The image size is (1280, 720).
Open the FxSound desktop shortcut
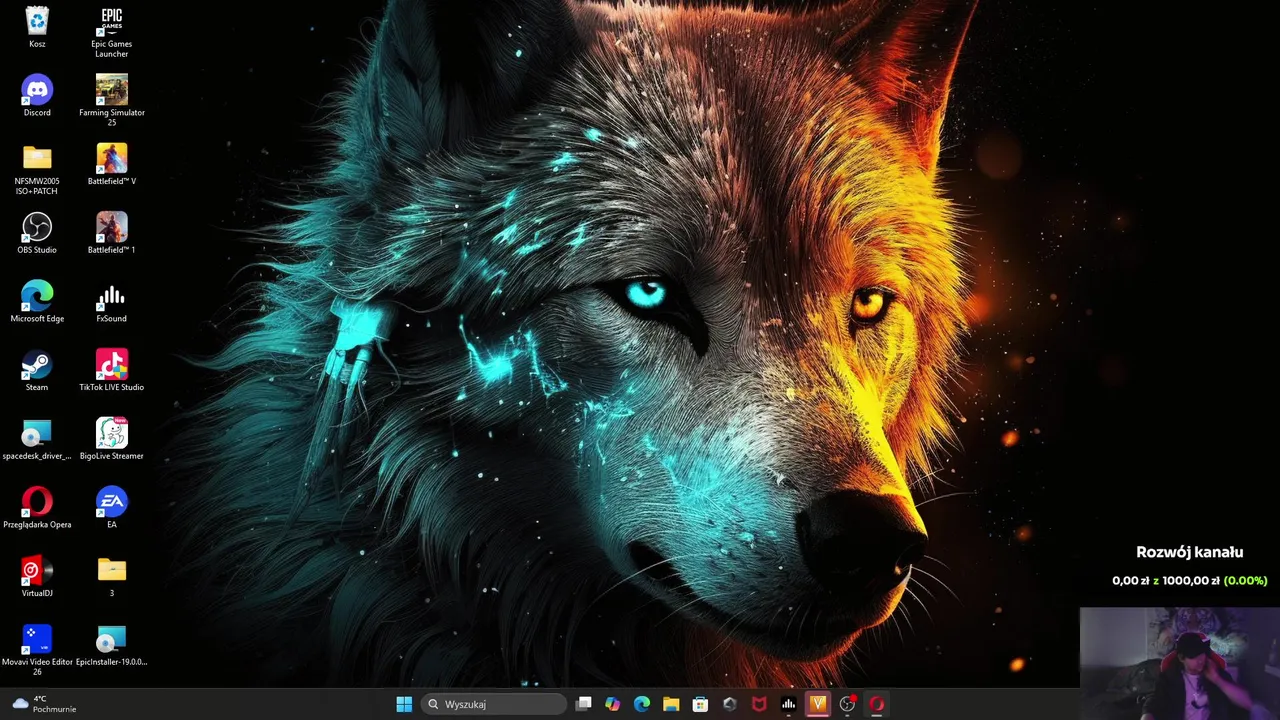point(112,302)
